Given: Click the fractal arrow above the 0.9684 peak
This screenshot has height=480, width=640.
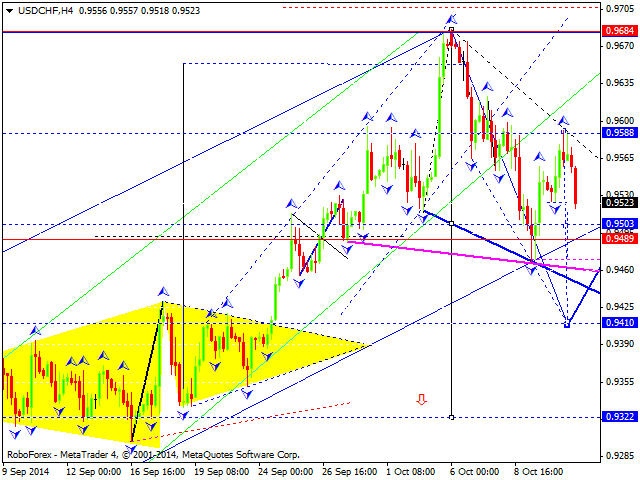Looking at the screenshot, I should [452, 19].
